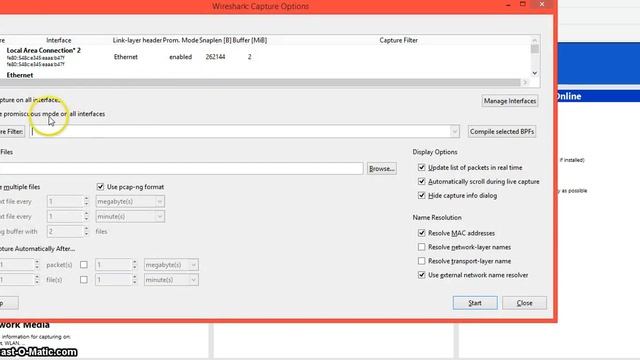Click the Link-layer header column

[x=137, y=40]
